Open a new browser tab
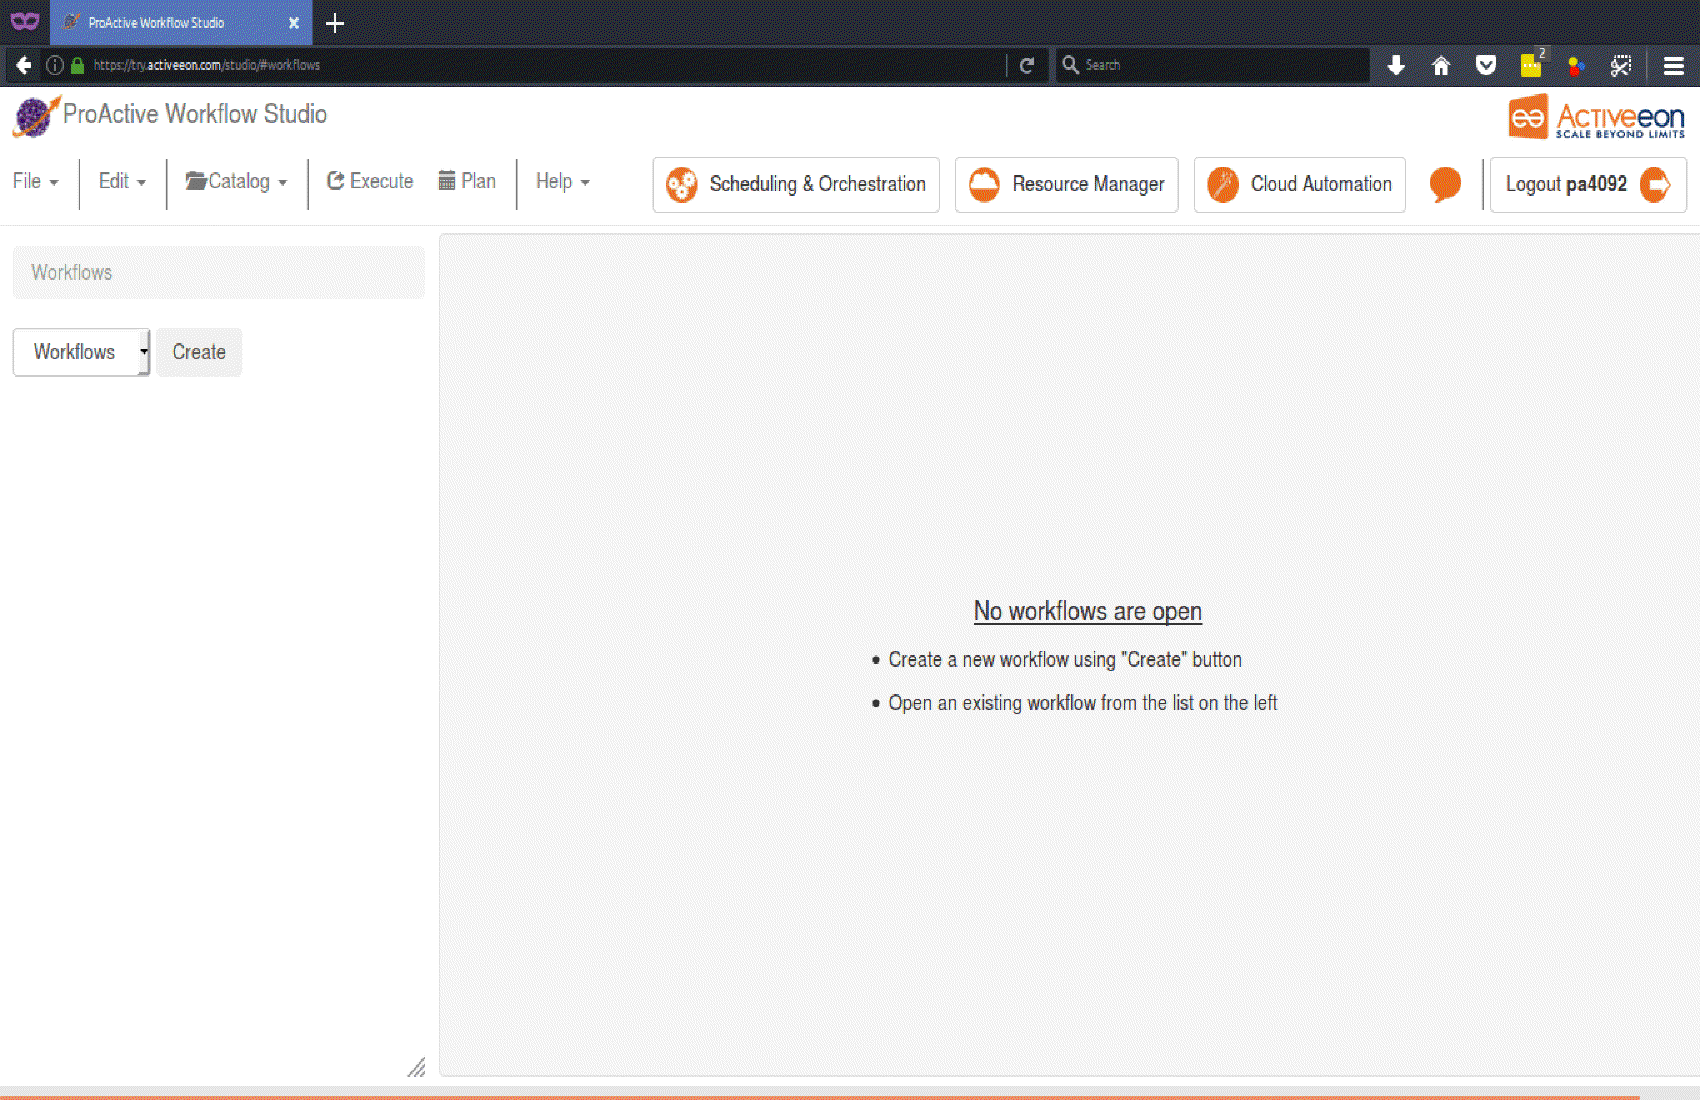 click(335, 23)
